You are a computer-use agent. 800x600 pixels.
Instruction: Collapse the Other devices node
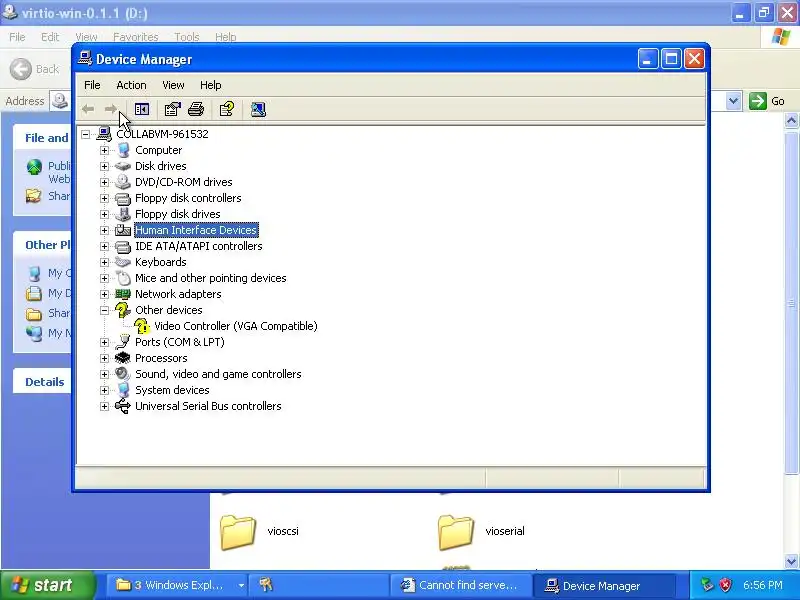[104, 310]
